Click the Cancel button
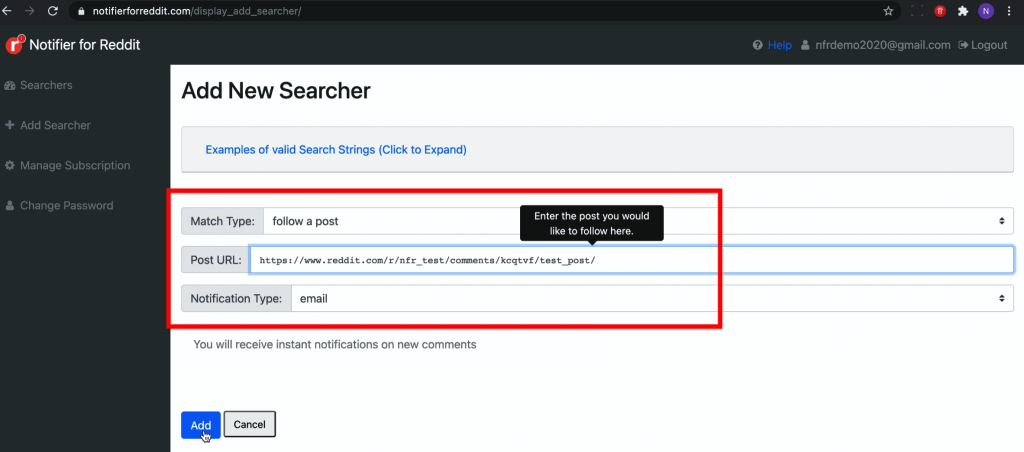 pyautogui.click(x=249, y=424)
